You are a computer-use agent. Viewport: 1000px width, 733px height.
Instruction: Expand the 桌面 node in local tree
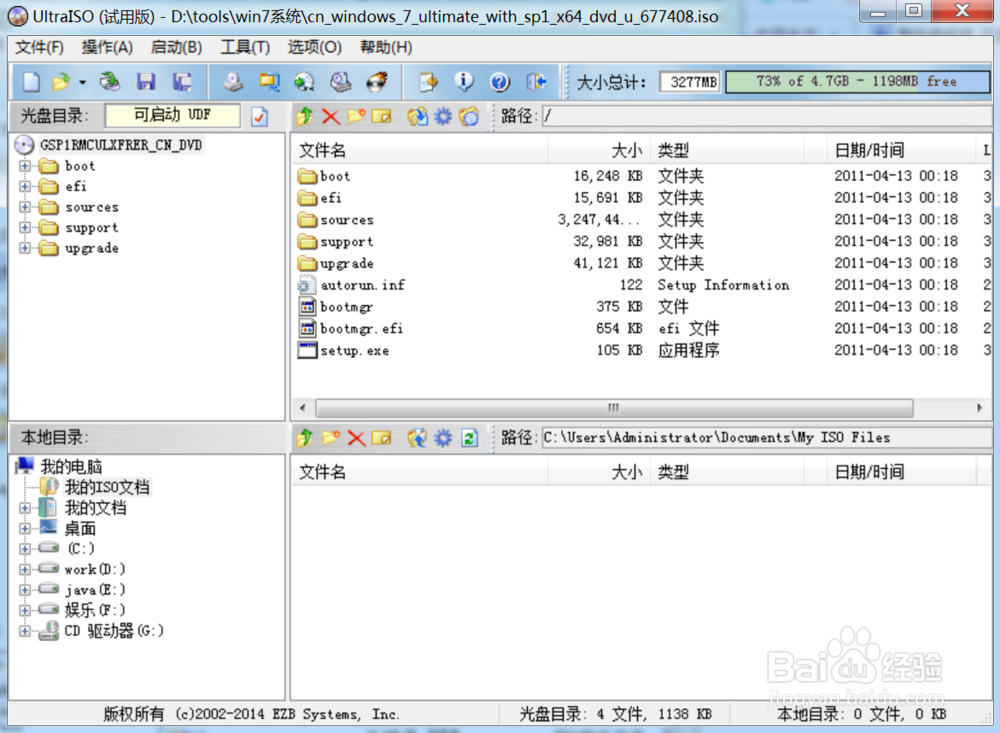click(x=25, y=528)
